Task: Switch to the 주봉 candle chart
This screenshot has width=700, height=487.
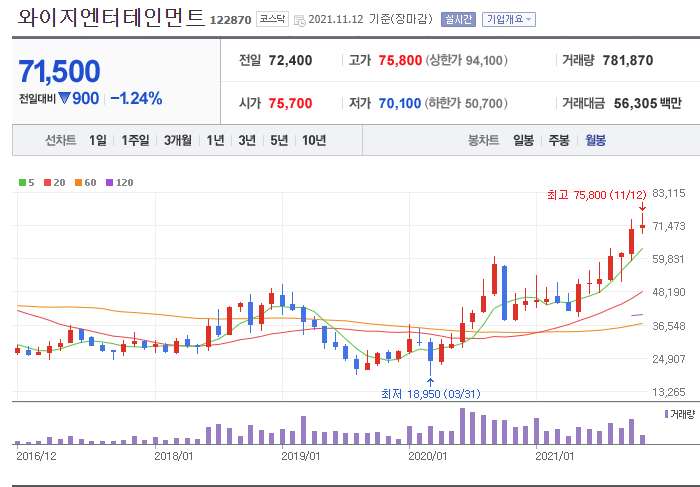Action: [559, 140]
